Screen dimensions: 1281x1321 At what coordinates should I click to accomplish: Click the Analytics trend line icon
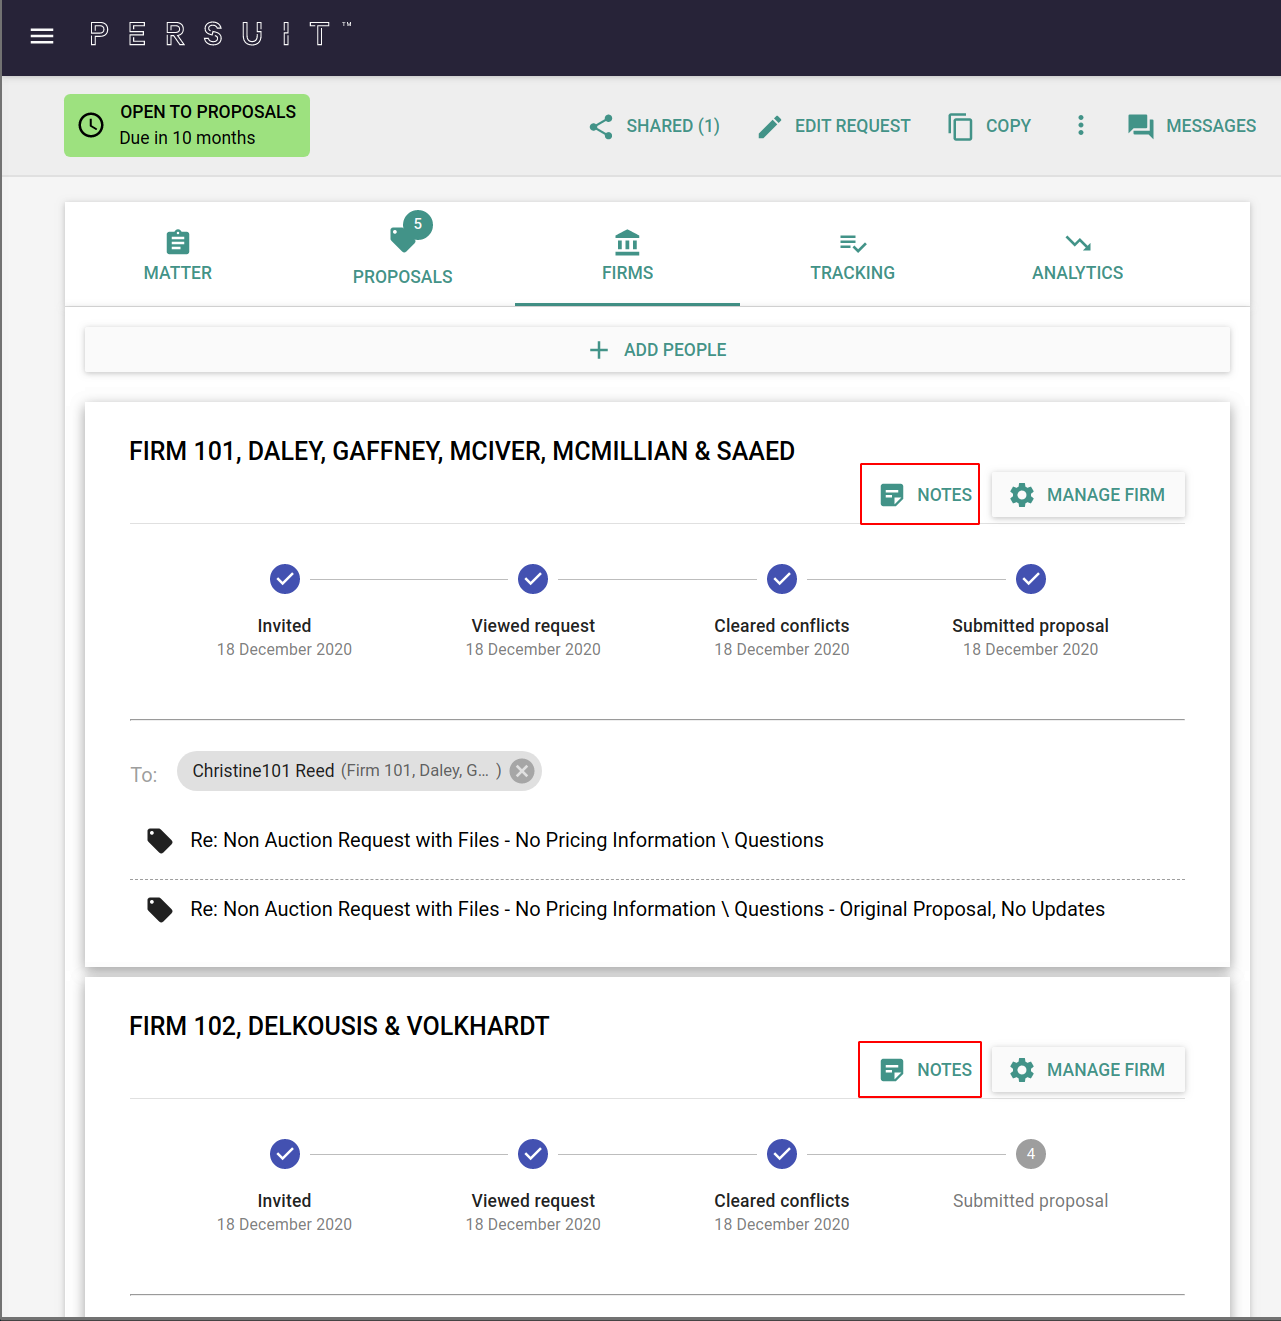pyautogui.click(x=1078, y=243)
